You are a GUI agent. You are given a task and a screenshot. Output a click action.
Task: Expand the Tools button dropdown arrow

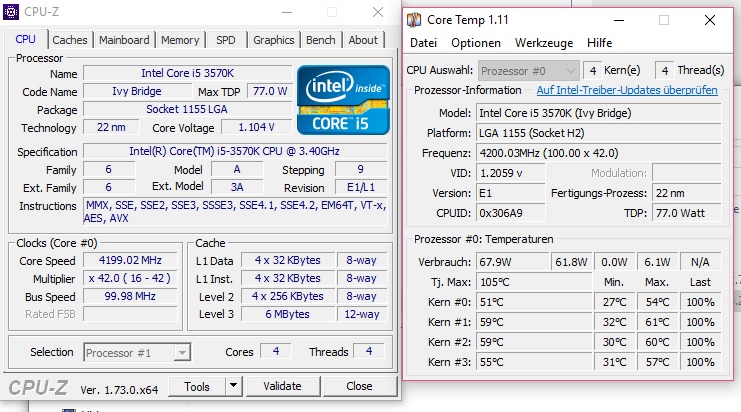coord(233,386)
